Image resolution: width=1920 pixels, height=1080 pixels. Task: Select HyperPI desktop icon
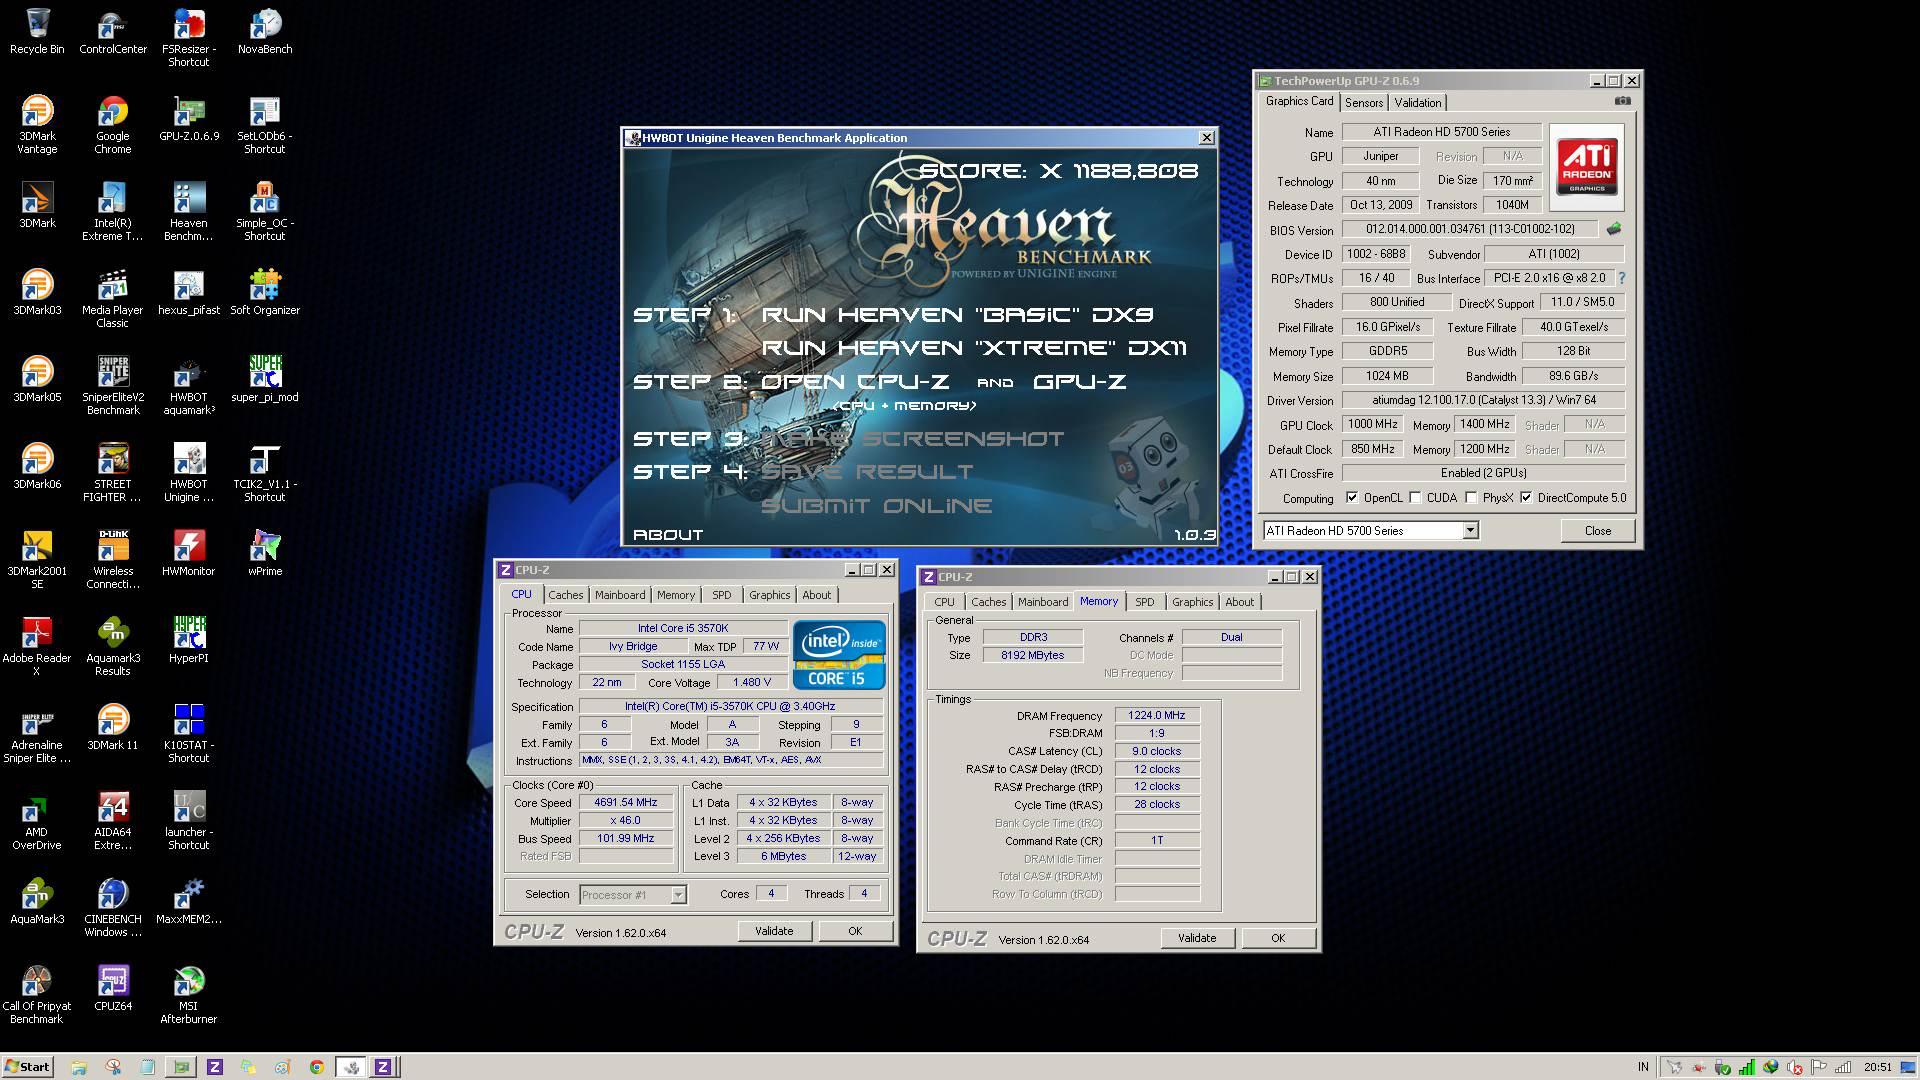[x=189, y=640]
